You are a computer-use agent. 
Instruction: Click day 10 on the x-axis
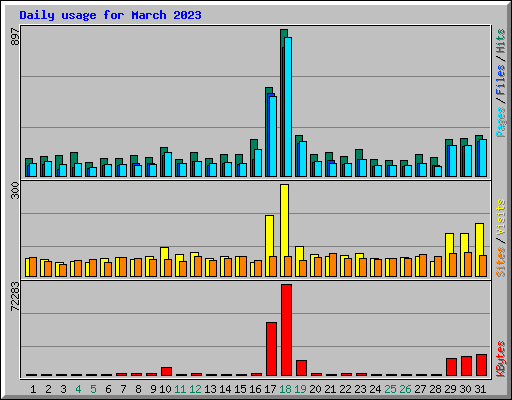tap(165, 389)
